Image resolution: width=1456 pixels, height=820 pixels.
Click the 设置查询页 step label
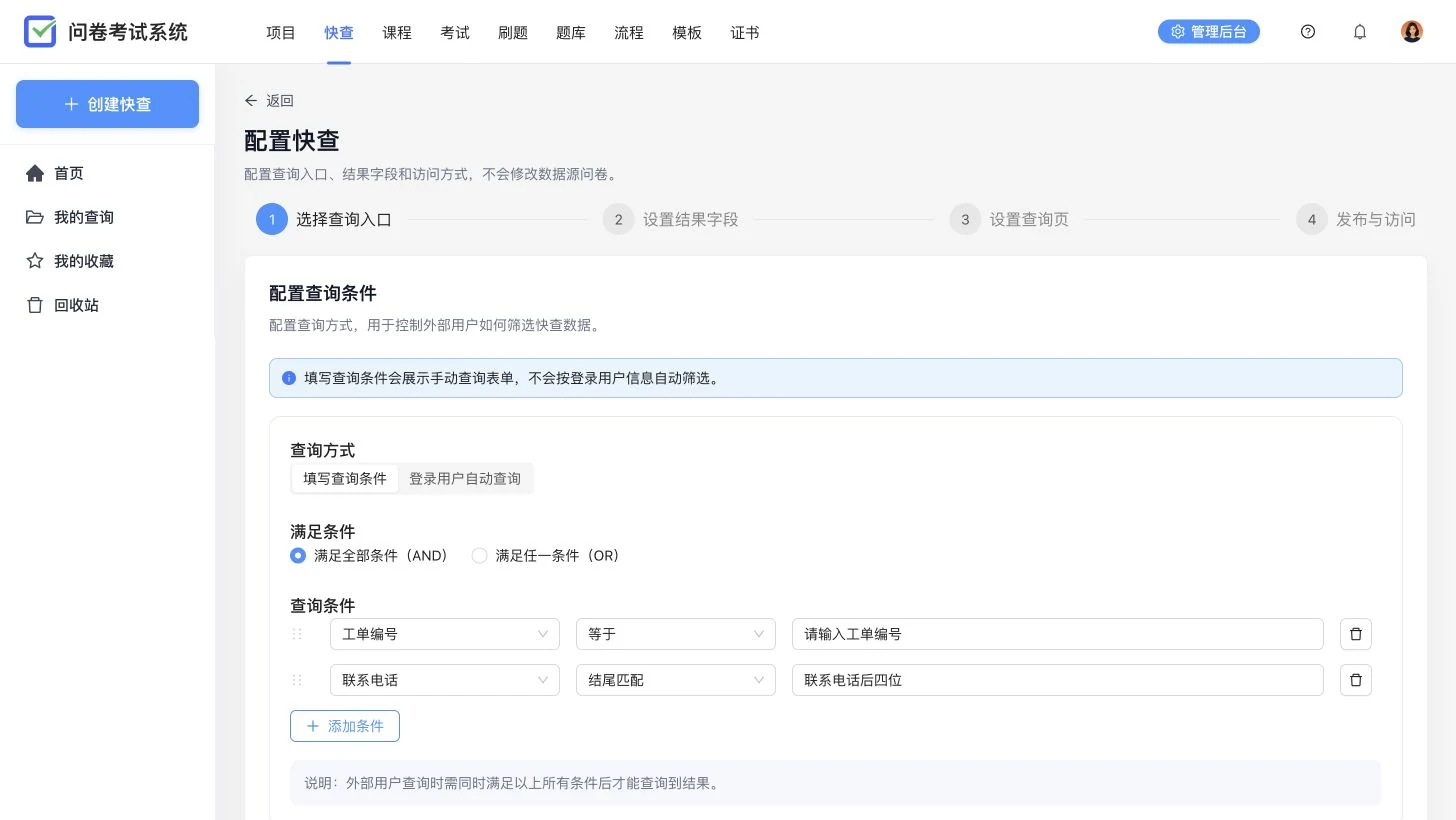click(1029, 220)
